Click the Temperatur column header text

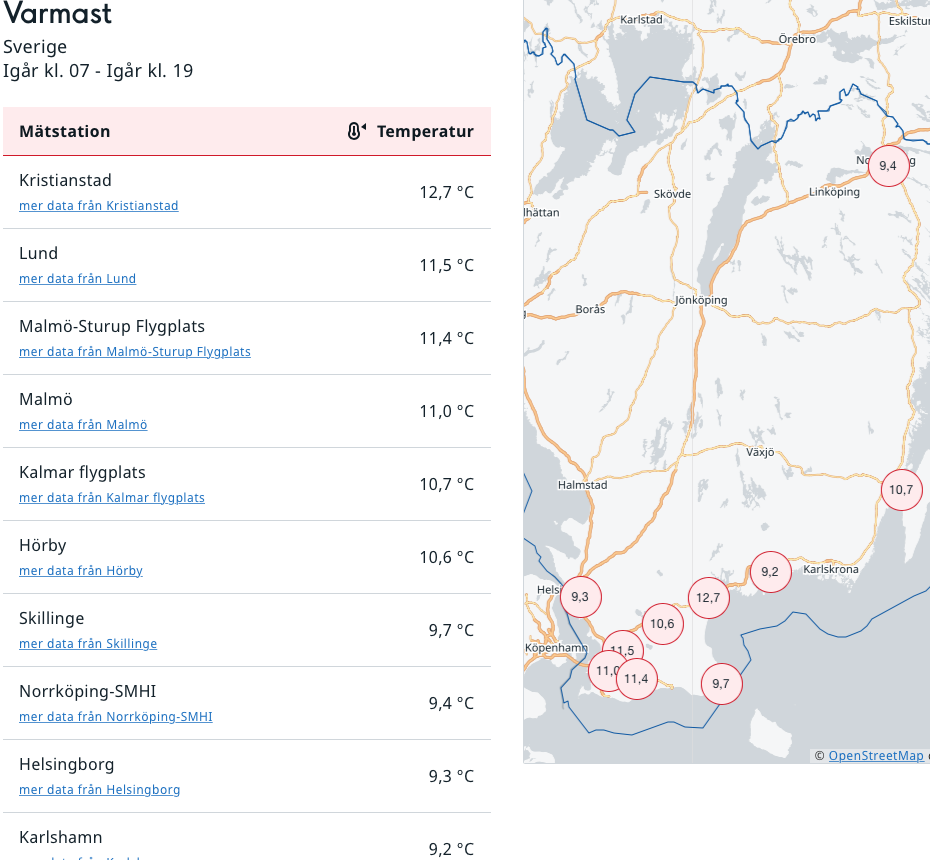click(425, 131)
